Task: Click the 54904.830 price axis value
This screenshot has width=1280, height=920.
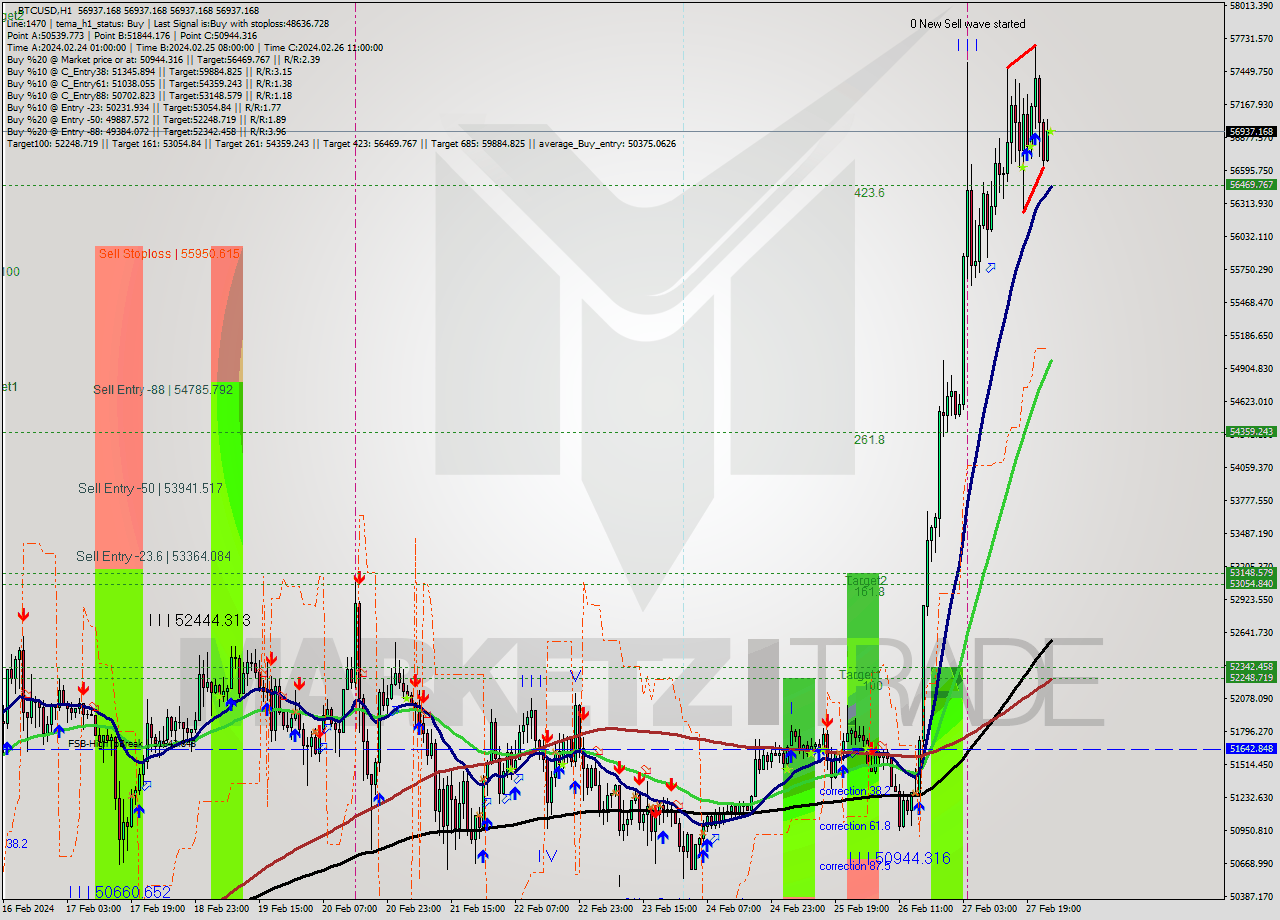Action: point(1251,369)
